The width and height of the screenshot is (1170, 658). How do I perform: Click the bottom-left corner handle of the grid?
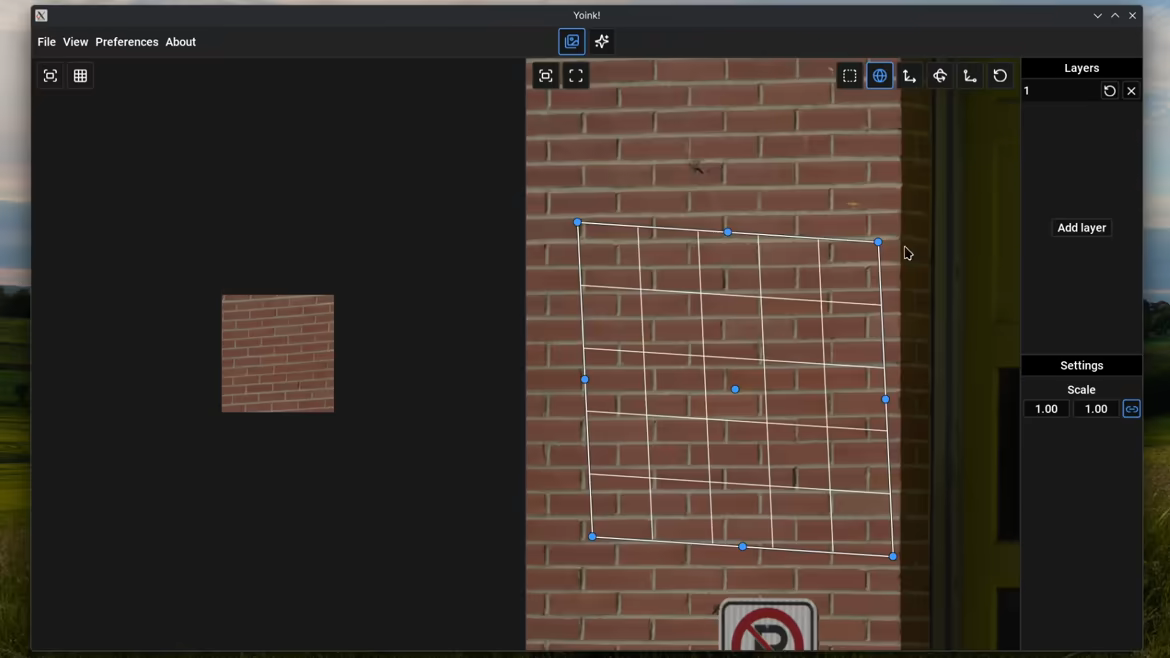[592, 536]
